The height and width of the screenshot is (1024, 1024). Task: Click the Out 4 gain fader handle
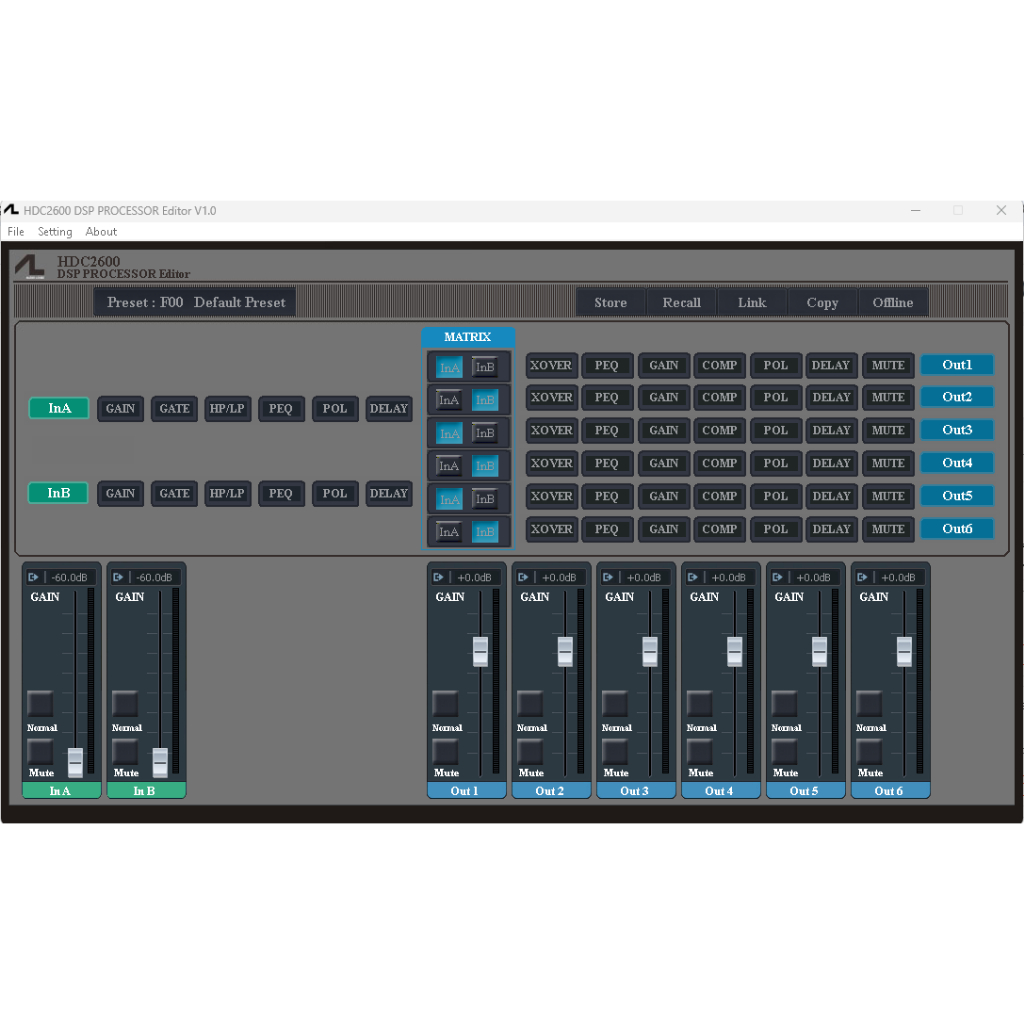coord(735,651)
